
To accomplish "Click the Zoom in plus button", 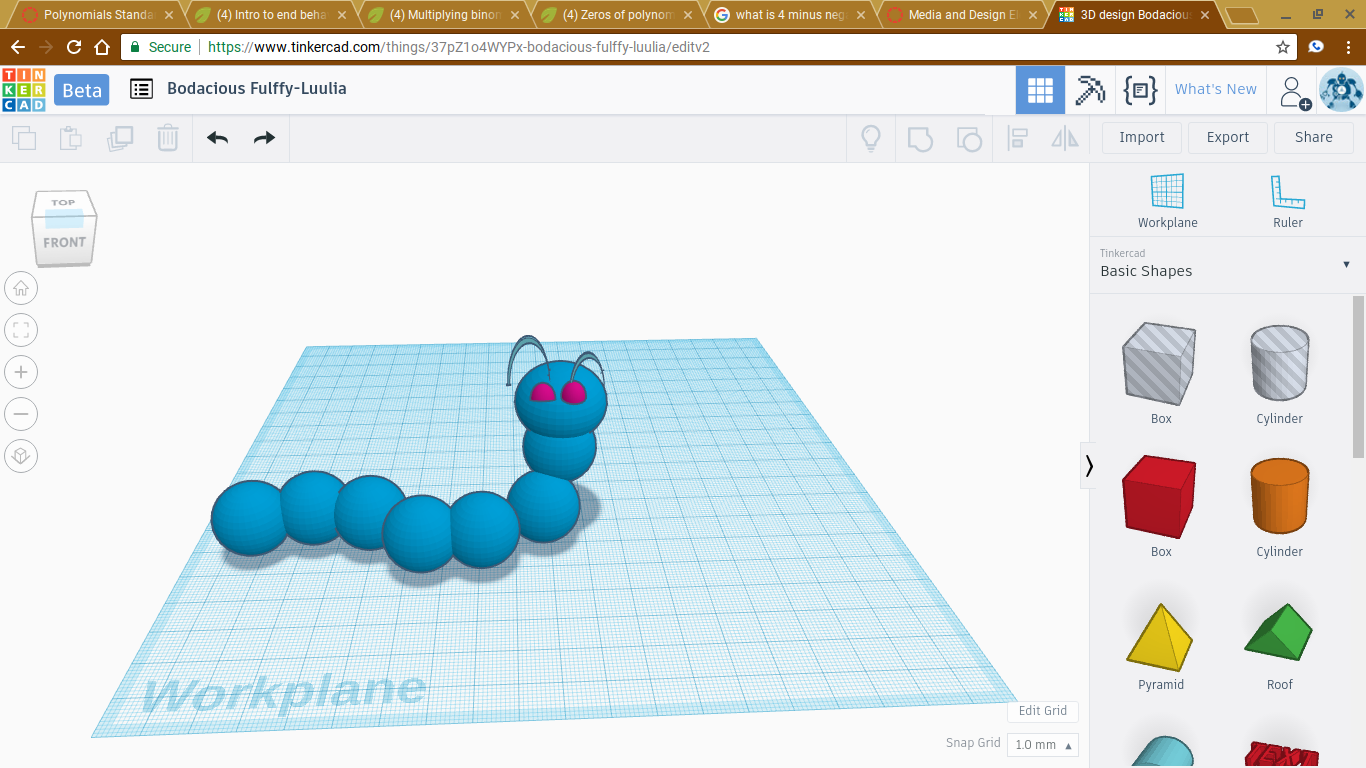I will pos(21,372).
